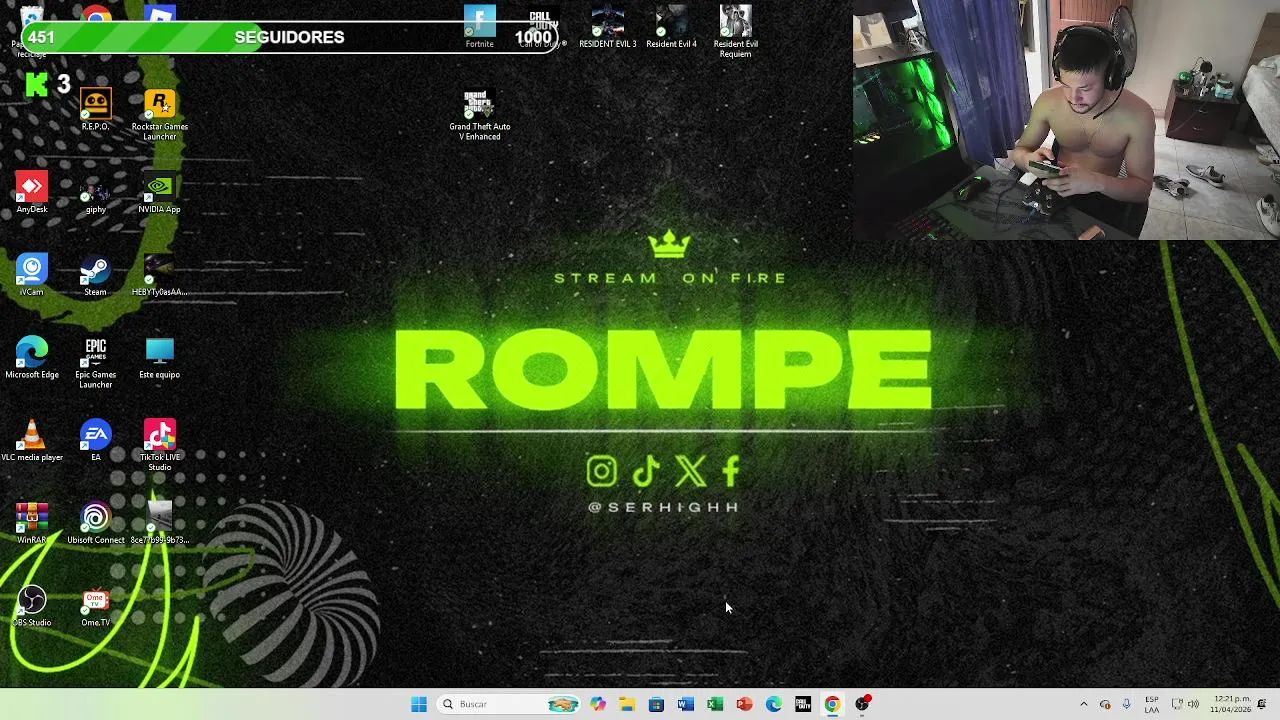This screenshot has height=720, width=1280.
Task: Open the Steam desktop shortcut
Action: [x=95, y=275]
